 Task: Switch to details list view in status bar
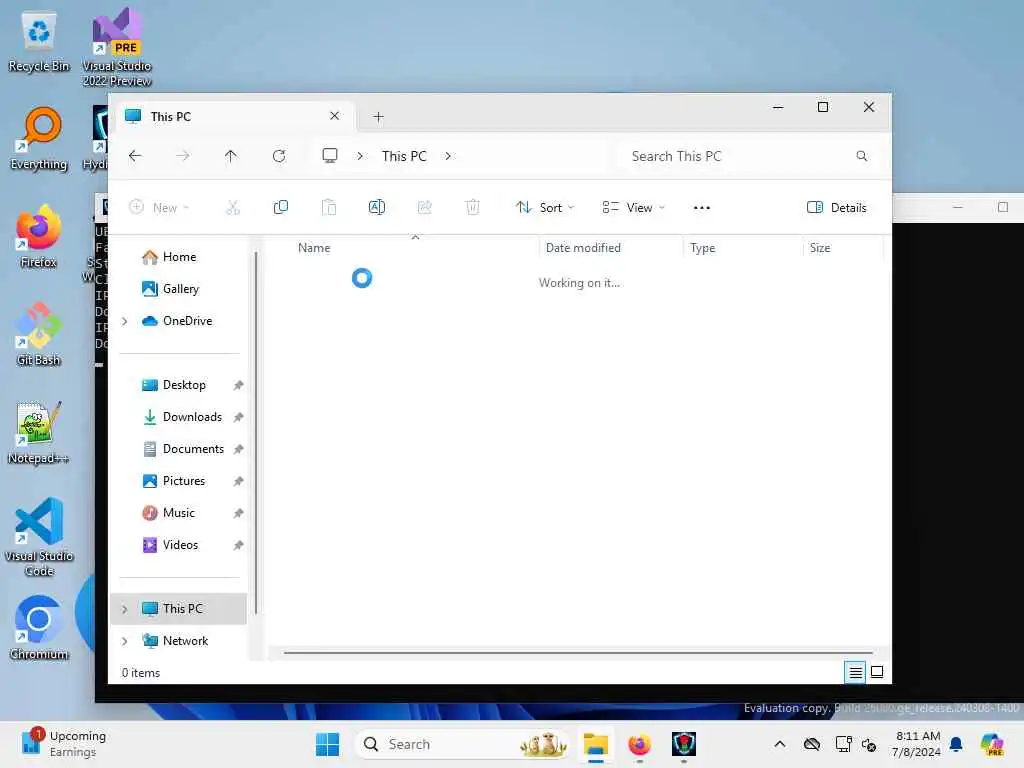tap(856, 672)
